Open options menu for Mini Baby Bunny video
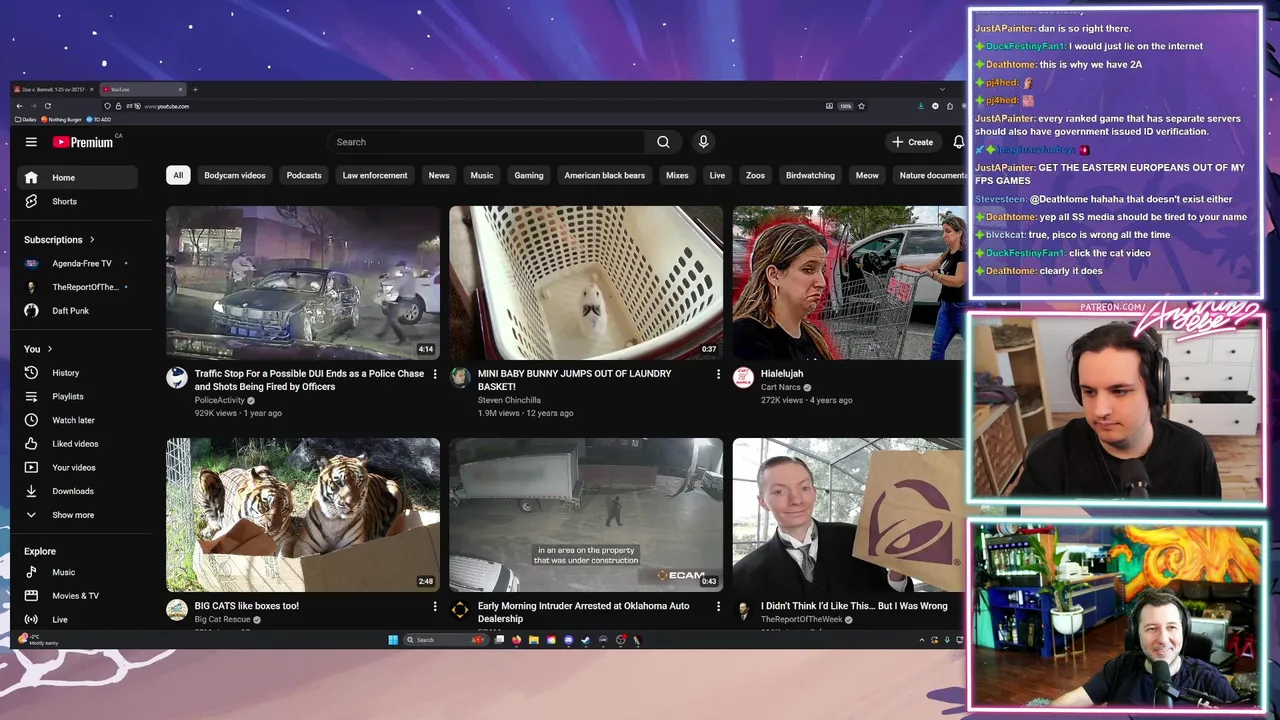The image size is (1280, 720). tap(717, 374)
